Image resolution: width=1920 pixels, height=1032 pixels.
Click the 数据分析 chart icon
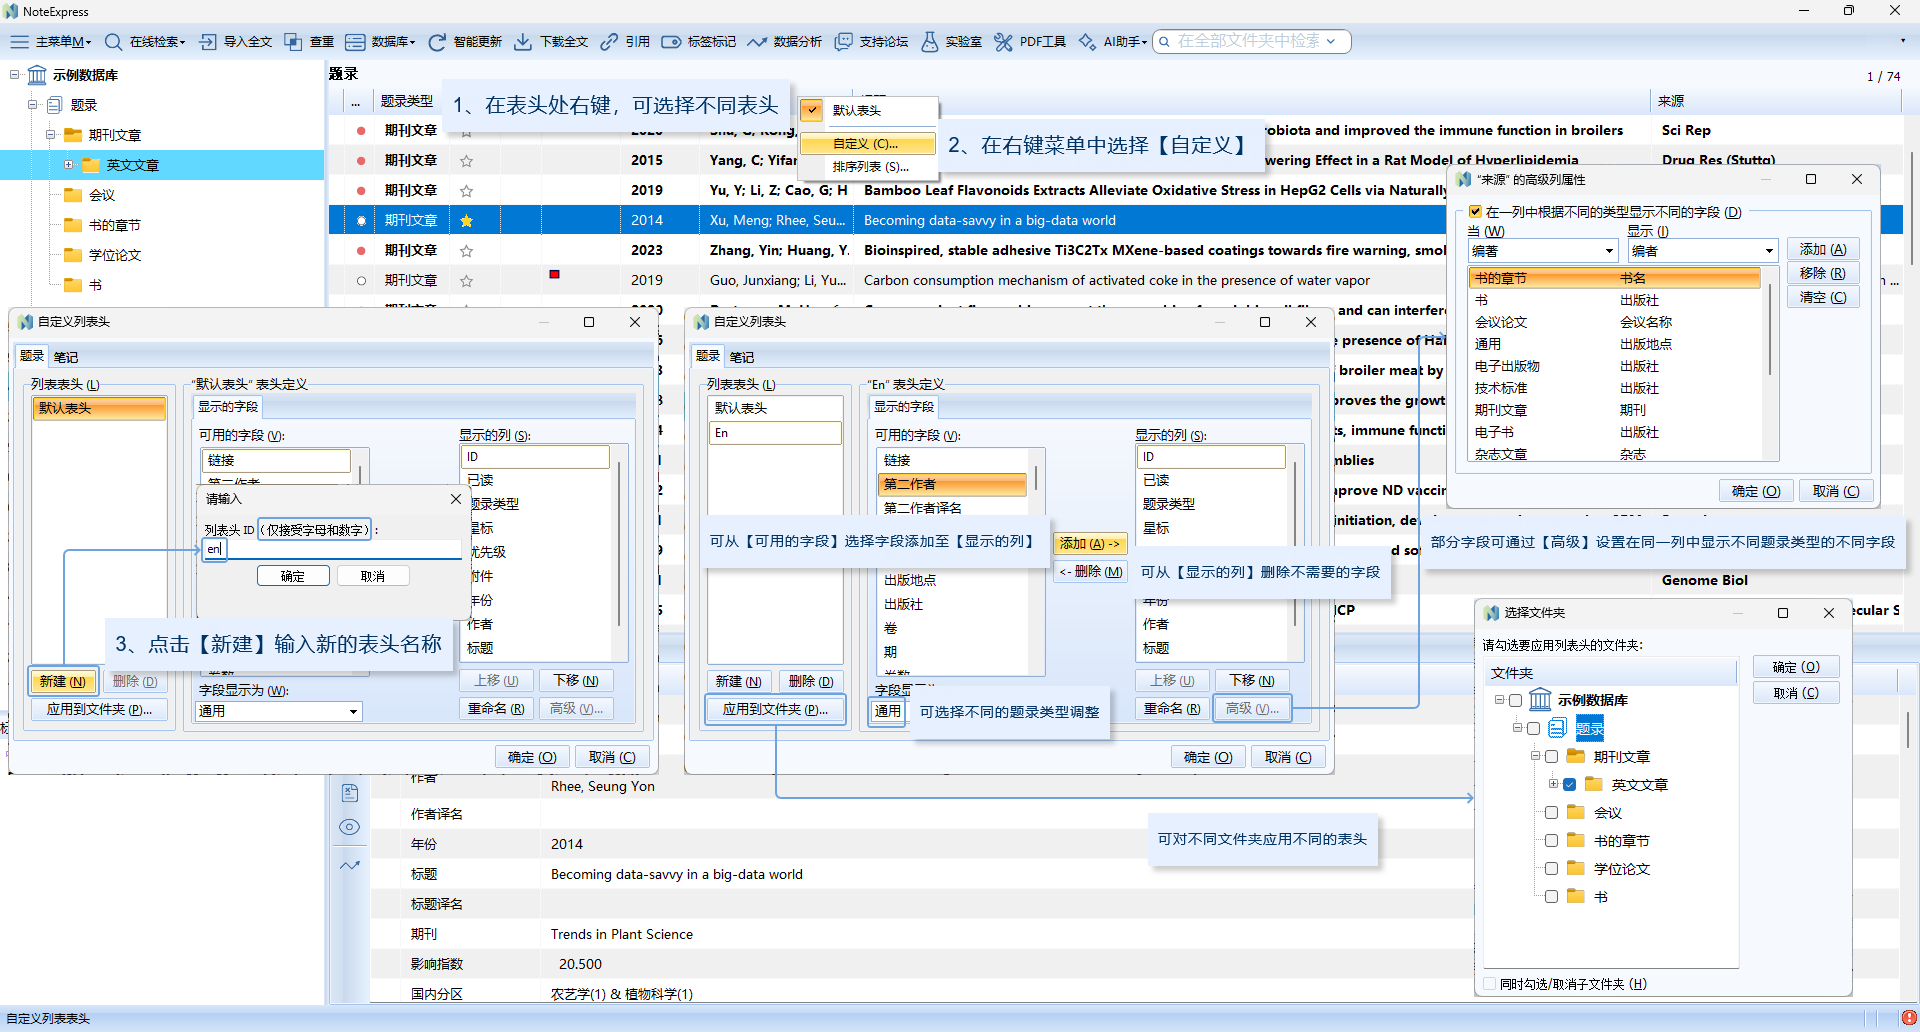tap(757, 42)
